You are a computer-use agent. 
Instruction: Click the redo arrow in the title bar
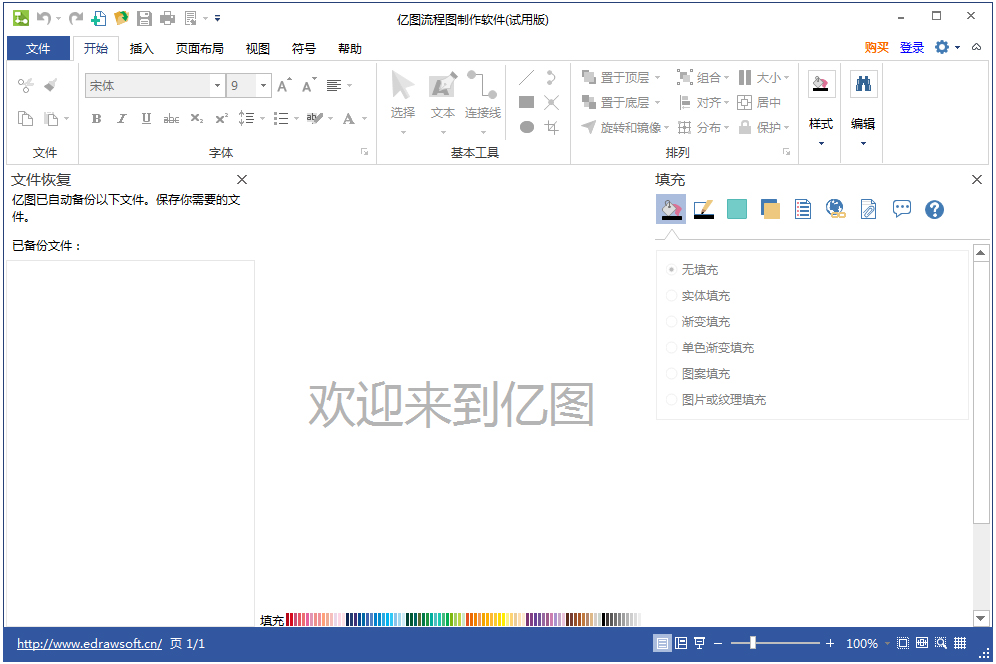(76, 18)
